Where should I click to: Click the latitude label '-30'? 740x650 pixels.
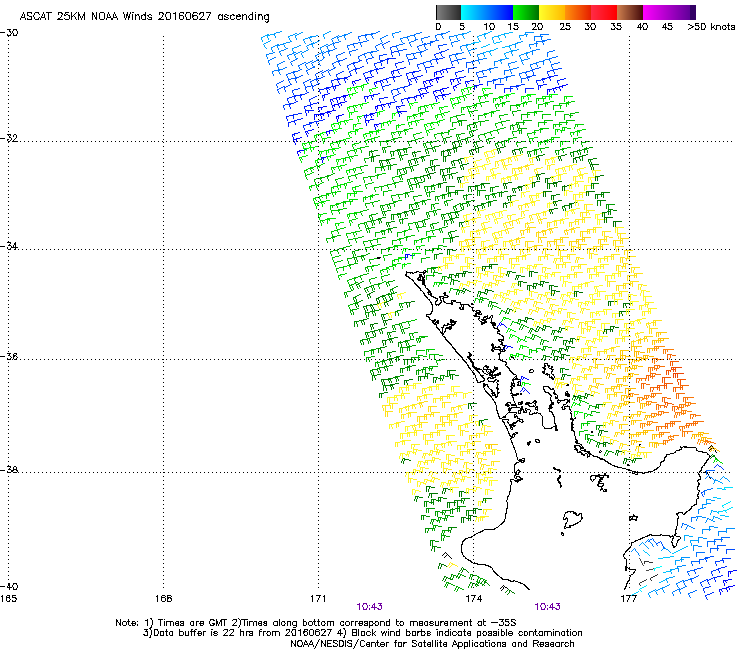[x=9, y=33]
